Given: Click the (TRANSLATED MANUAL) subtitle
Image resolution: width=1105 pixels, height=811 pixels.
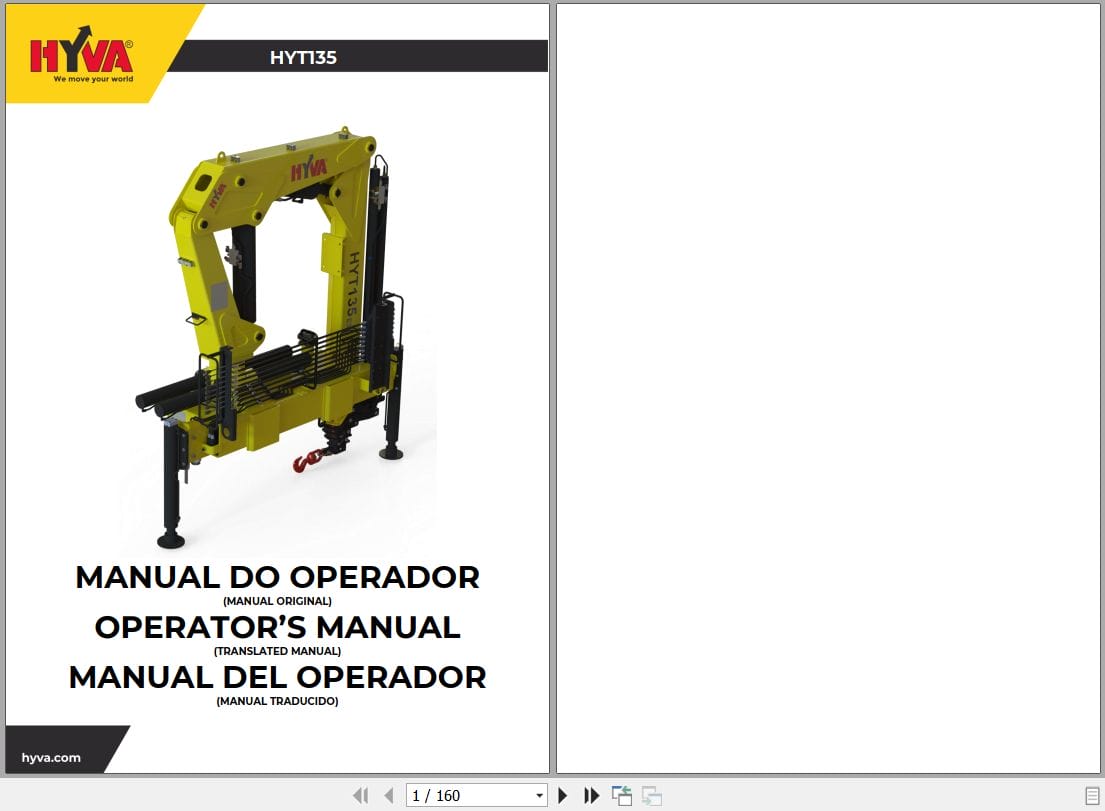Looking at the screenshot, I should (x=277, y=651).
